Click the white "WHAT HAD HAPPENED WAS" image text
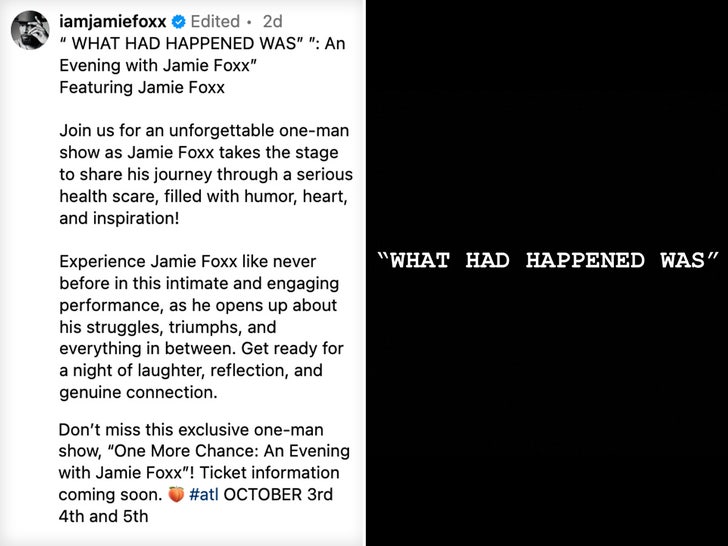728x546 pixels. pyautogui.click(x=548, y=261)
